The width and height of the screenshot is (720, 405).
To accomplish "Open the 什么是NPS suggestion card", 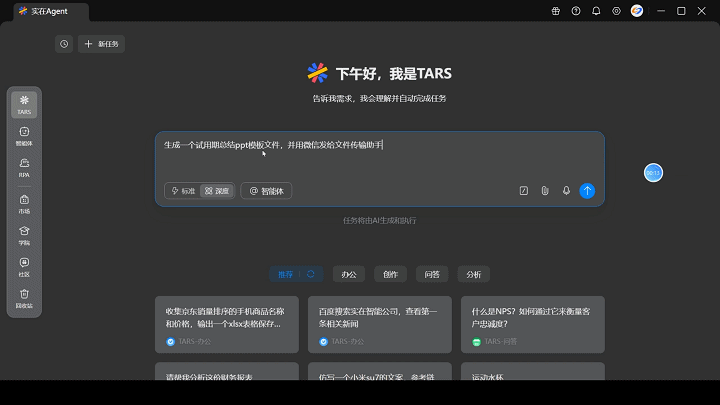I will point(533,325).
